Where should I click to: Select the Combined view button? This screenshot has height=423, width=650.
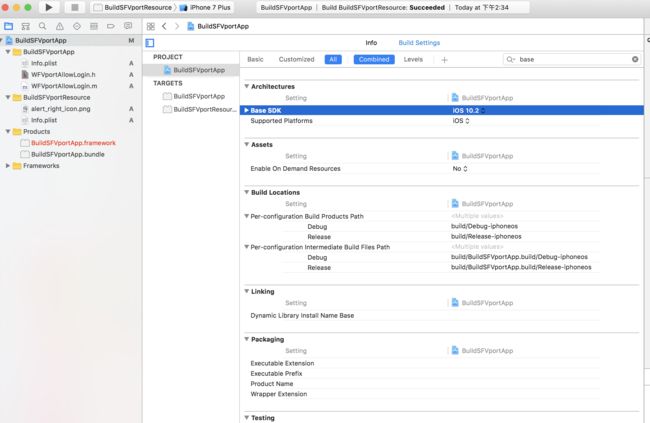click(374, 59)
